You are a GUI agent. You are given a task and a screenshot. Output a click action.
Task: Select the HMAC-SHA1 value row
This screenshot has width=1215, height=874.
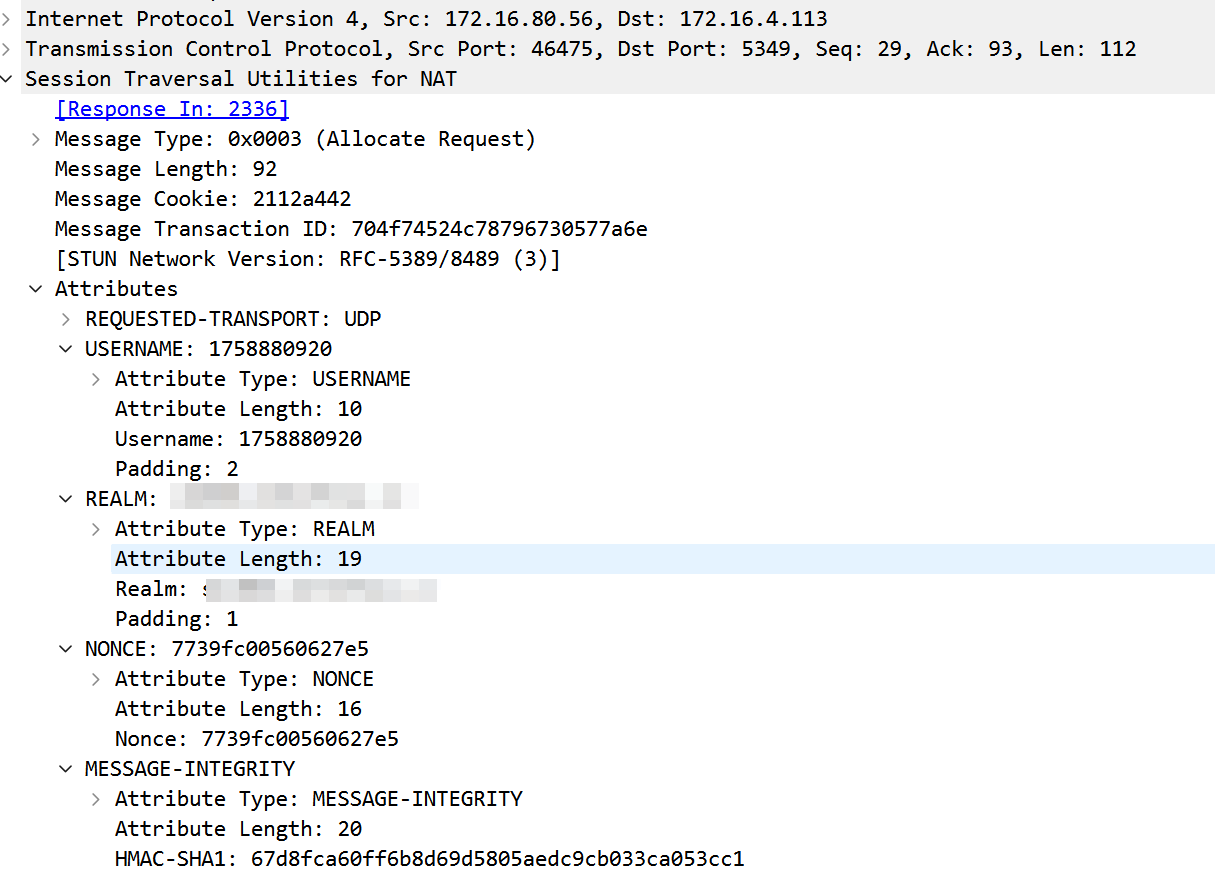(429, 859)
